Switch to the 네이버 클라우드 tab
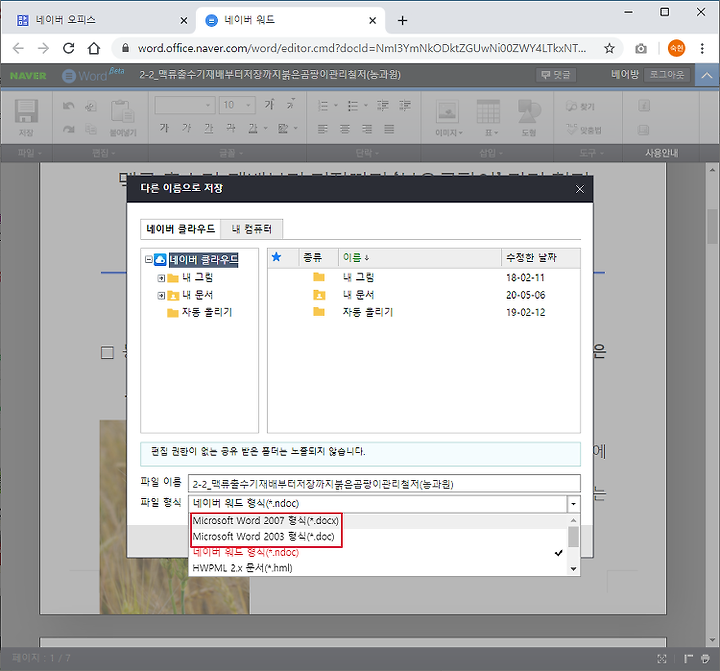720x671 pixels. [180, 229]
